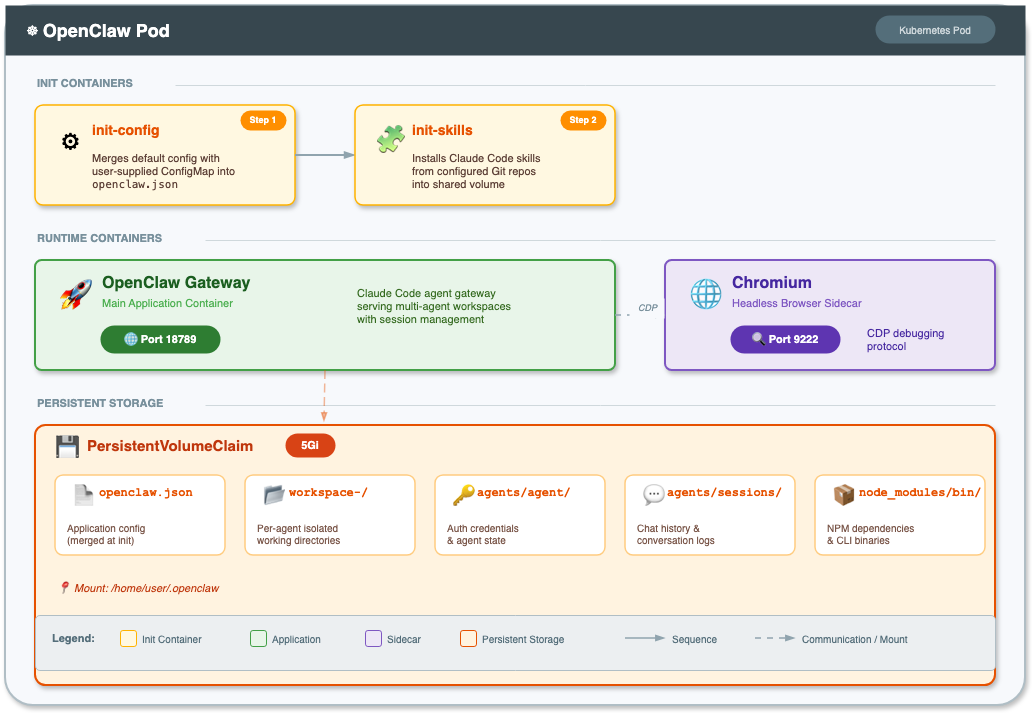The width and height of the screenshot is (1032, 713).
Task: Click the red 5Gi storage badge
Action: [310, 446]
